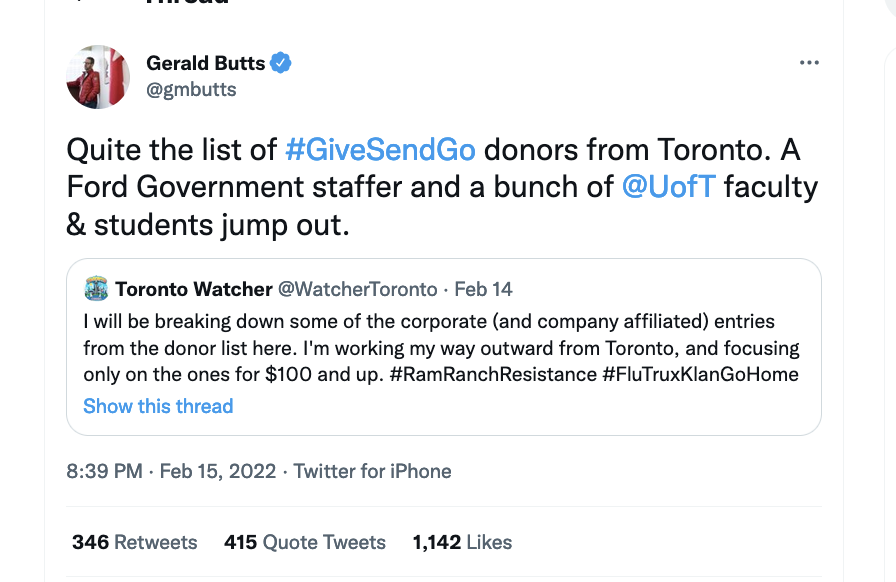Open the #GiveSendGo hashtag
Screen dimensions: 896x582
(380, 150)
